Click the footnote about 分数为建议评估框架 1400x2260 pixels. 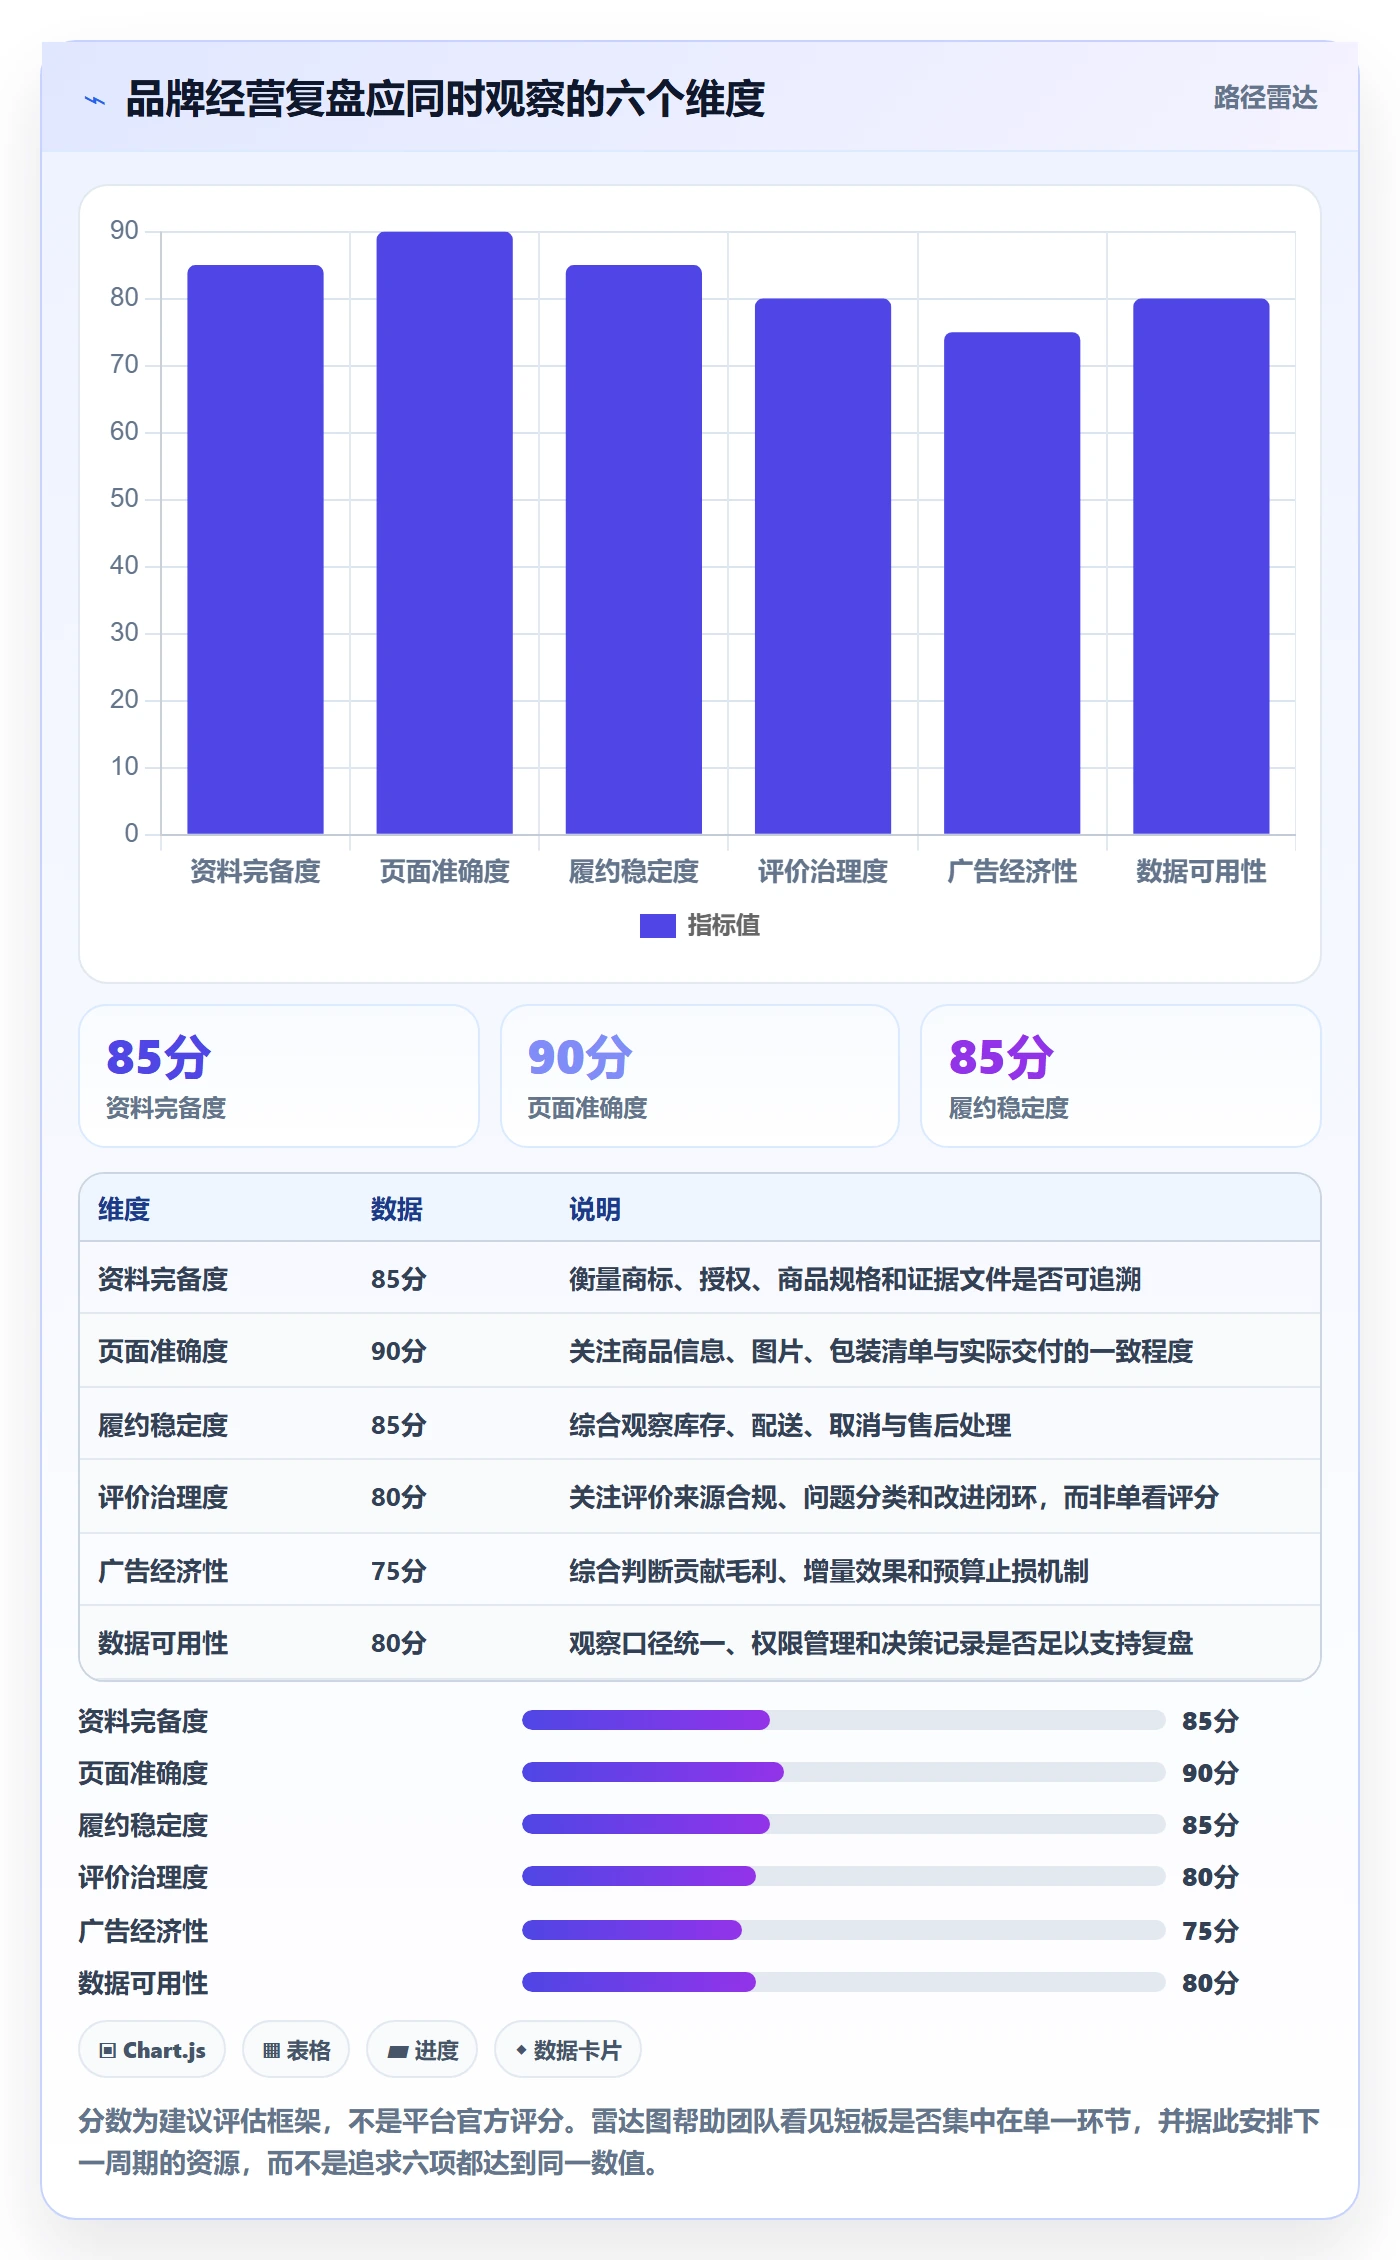click(x=699, y=2142)
